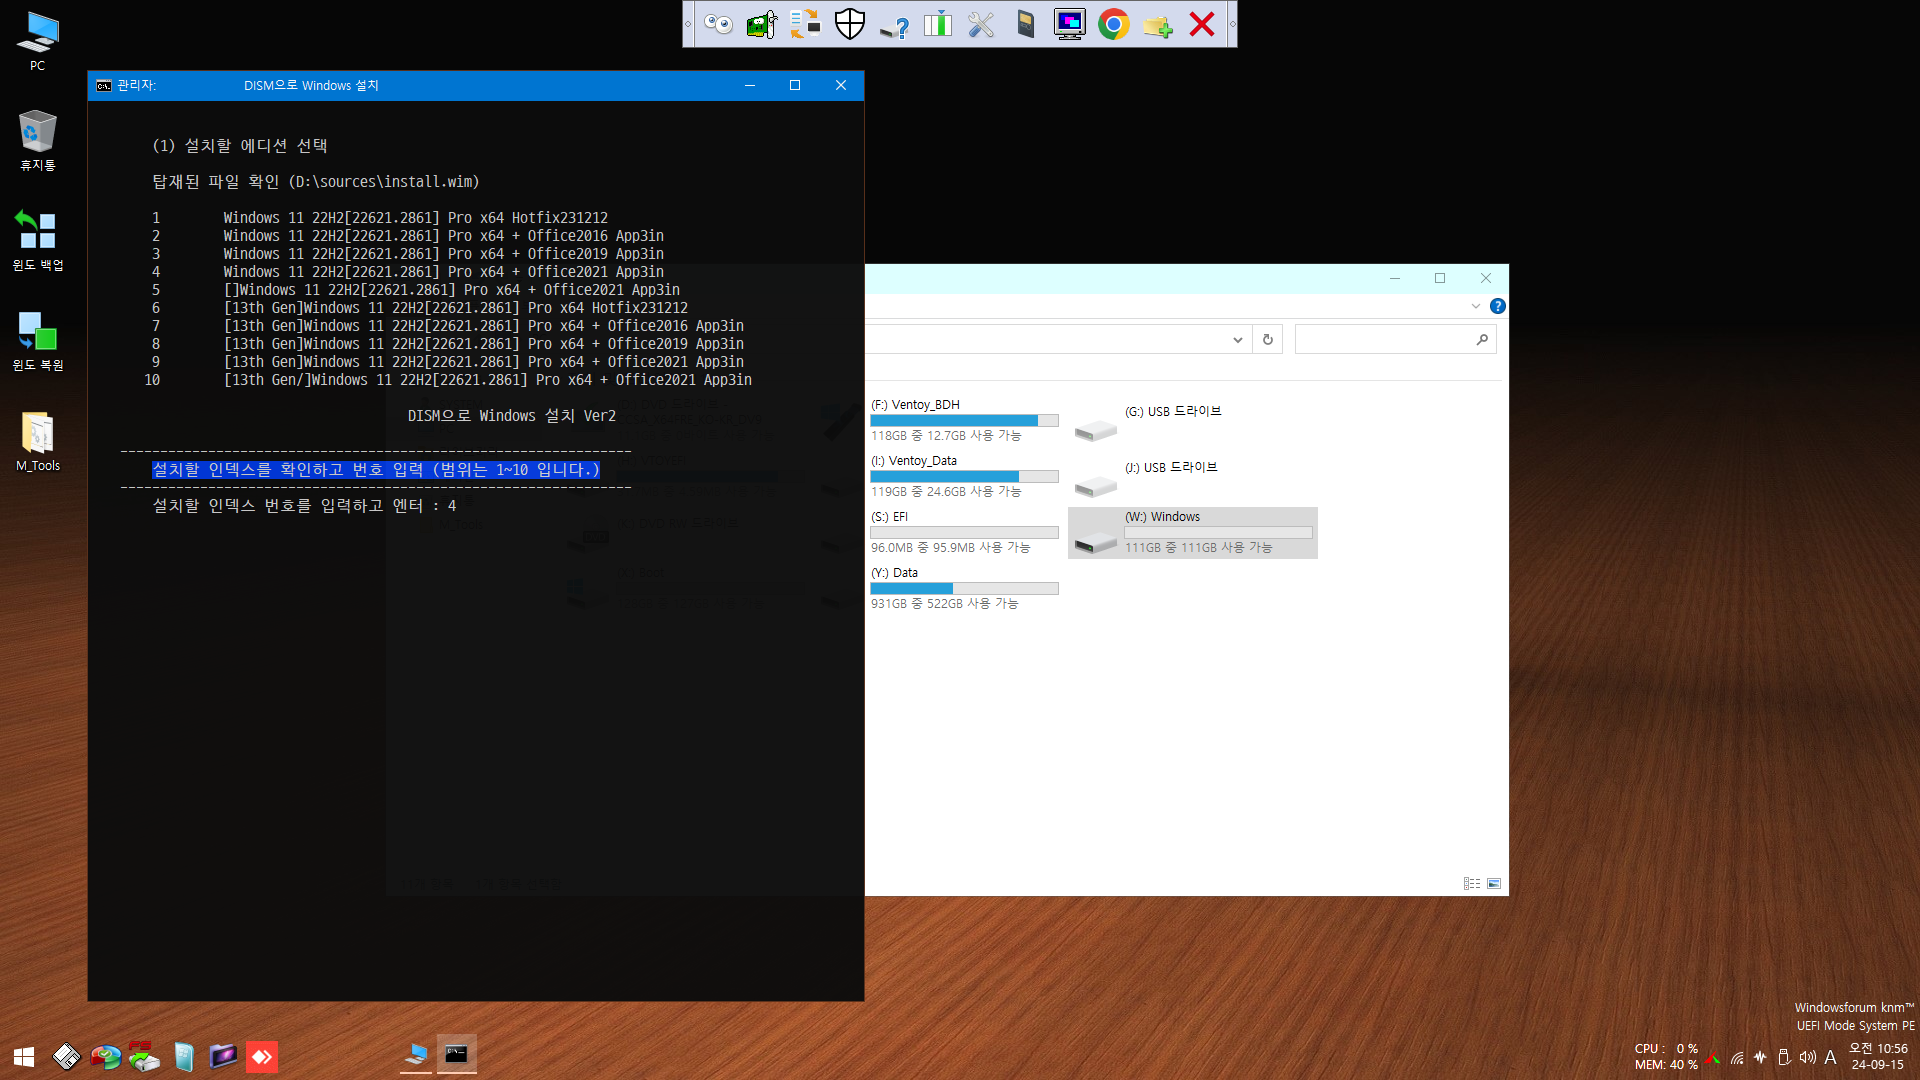Open the blue help question mark in Explorer
This screenshot has width=1920, height=1080.
point(1497,306)
